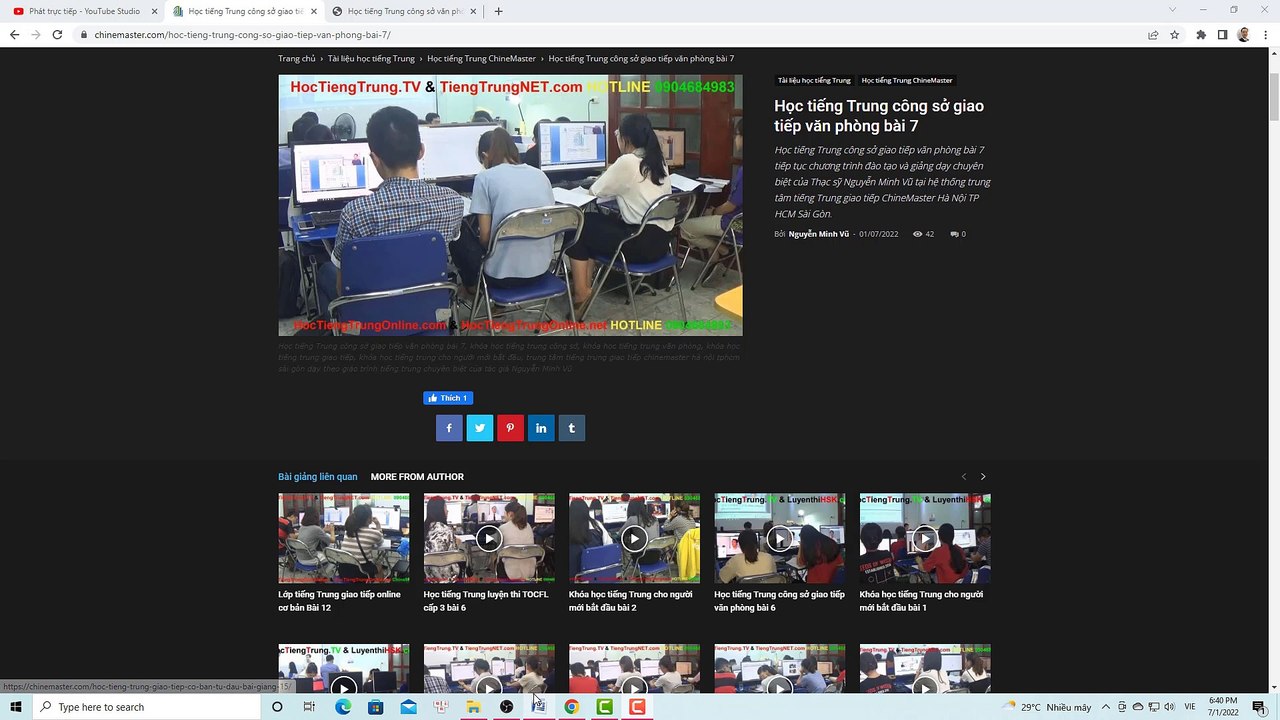This screenshot has width=1280, height=720.
Task: Click the Học tiếng Trung ChineMaster category tag
Action: pyautogui.click(x=907, y=80)
